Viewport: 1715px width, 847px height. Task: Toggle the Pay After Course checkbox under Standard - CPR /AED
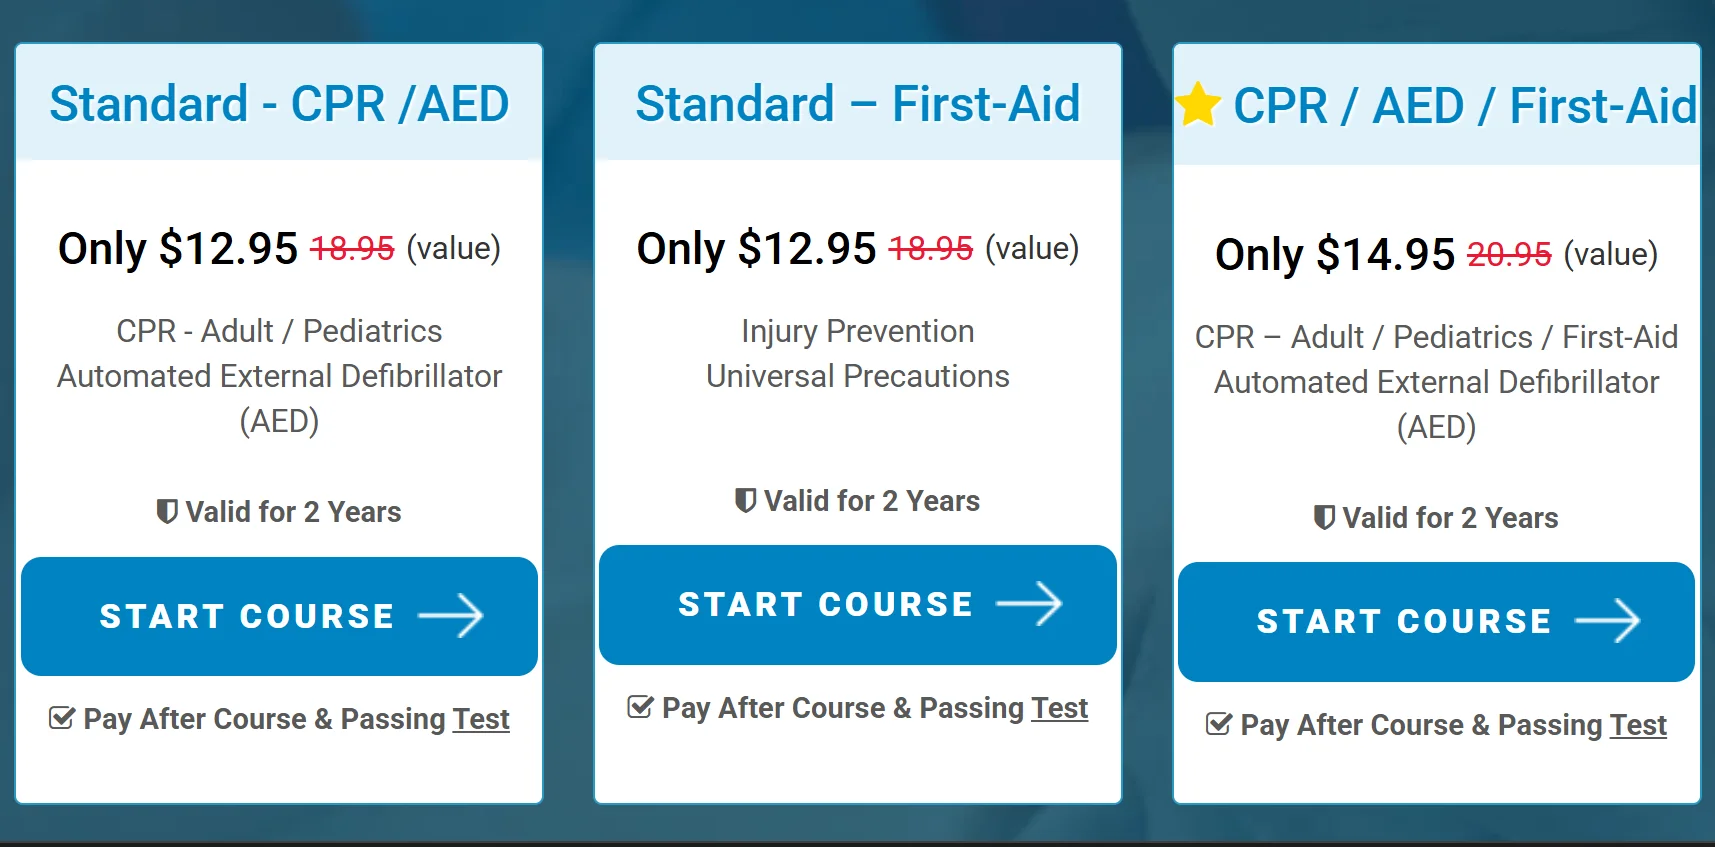click(x=62, y=718)
